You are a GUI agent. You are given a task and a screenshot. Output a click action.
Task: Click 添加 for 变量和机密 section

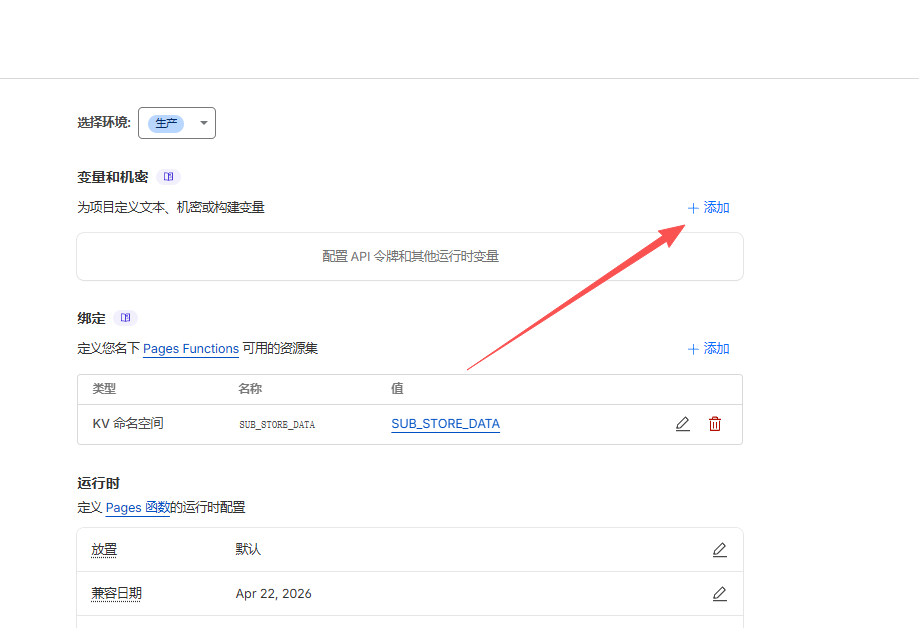click(x=709, y=208)
